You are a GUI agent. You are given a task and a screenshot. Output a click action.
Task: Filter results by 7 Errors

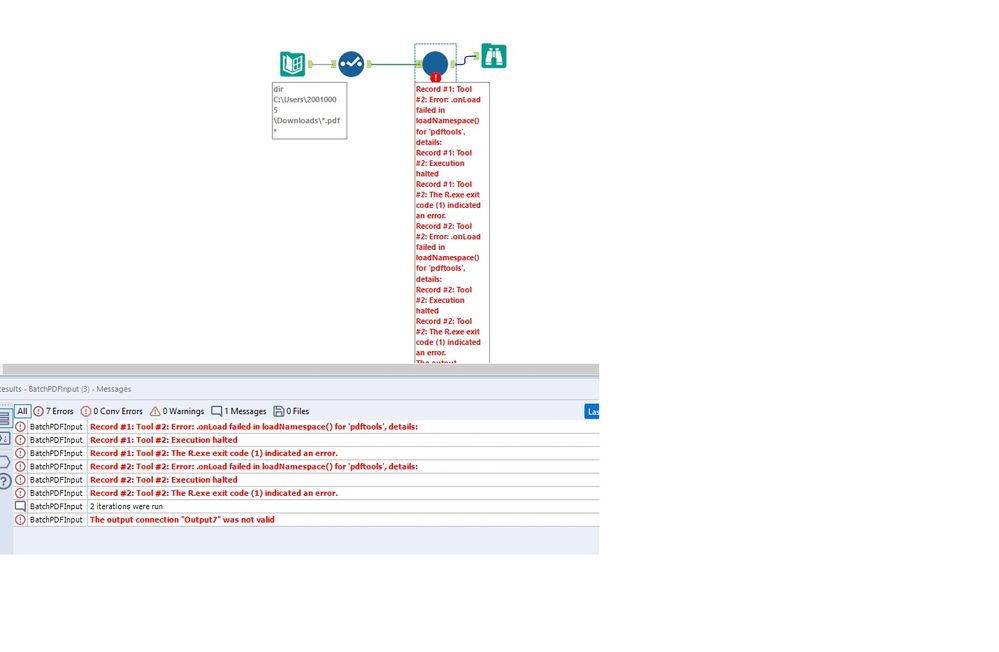pos(54,411)
